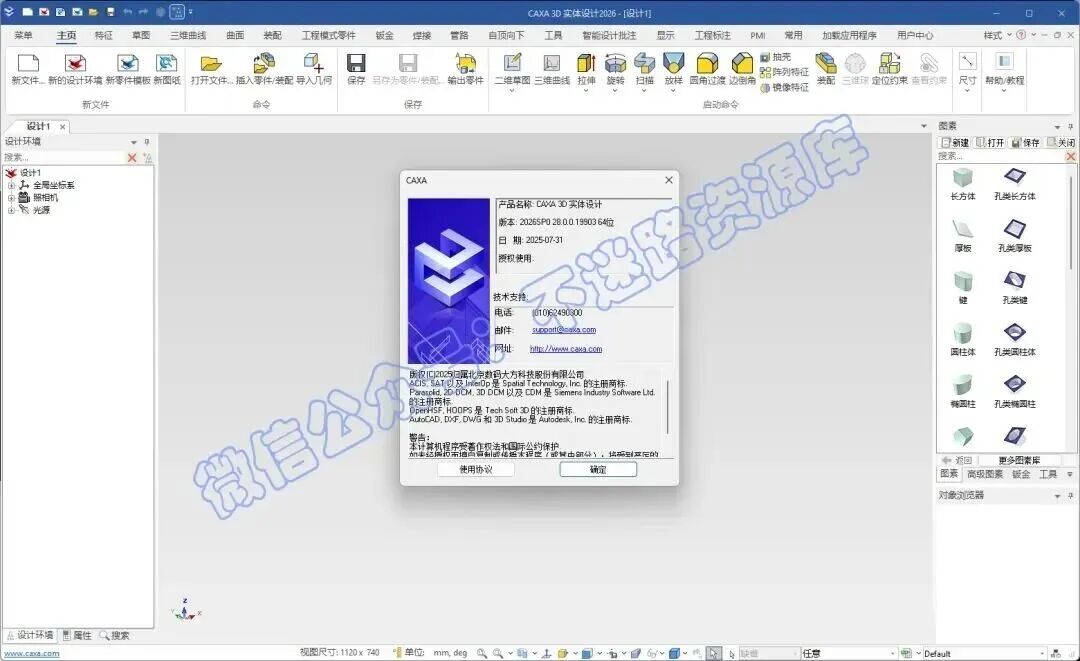This screenshot has height=661, width=1080.
Task: Open the 工程标注 ribbon tab
Action: pos(712,35)
